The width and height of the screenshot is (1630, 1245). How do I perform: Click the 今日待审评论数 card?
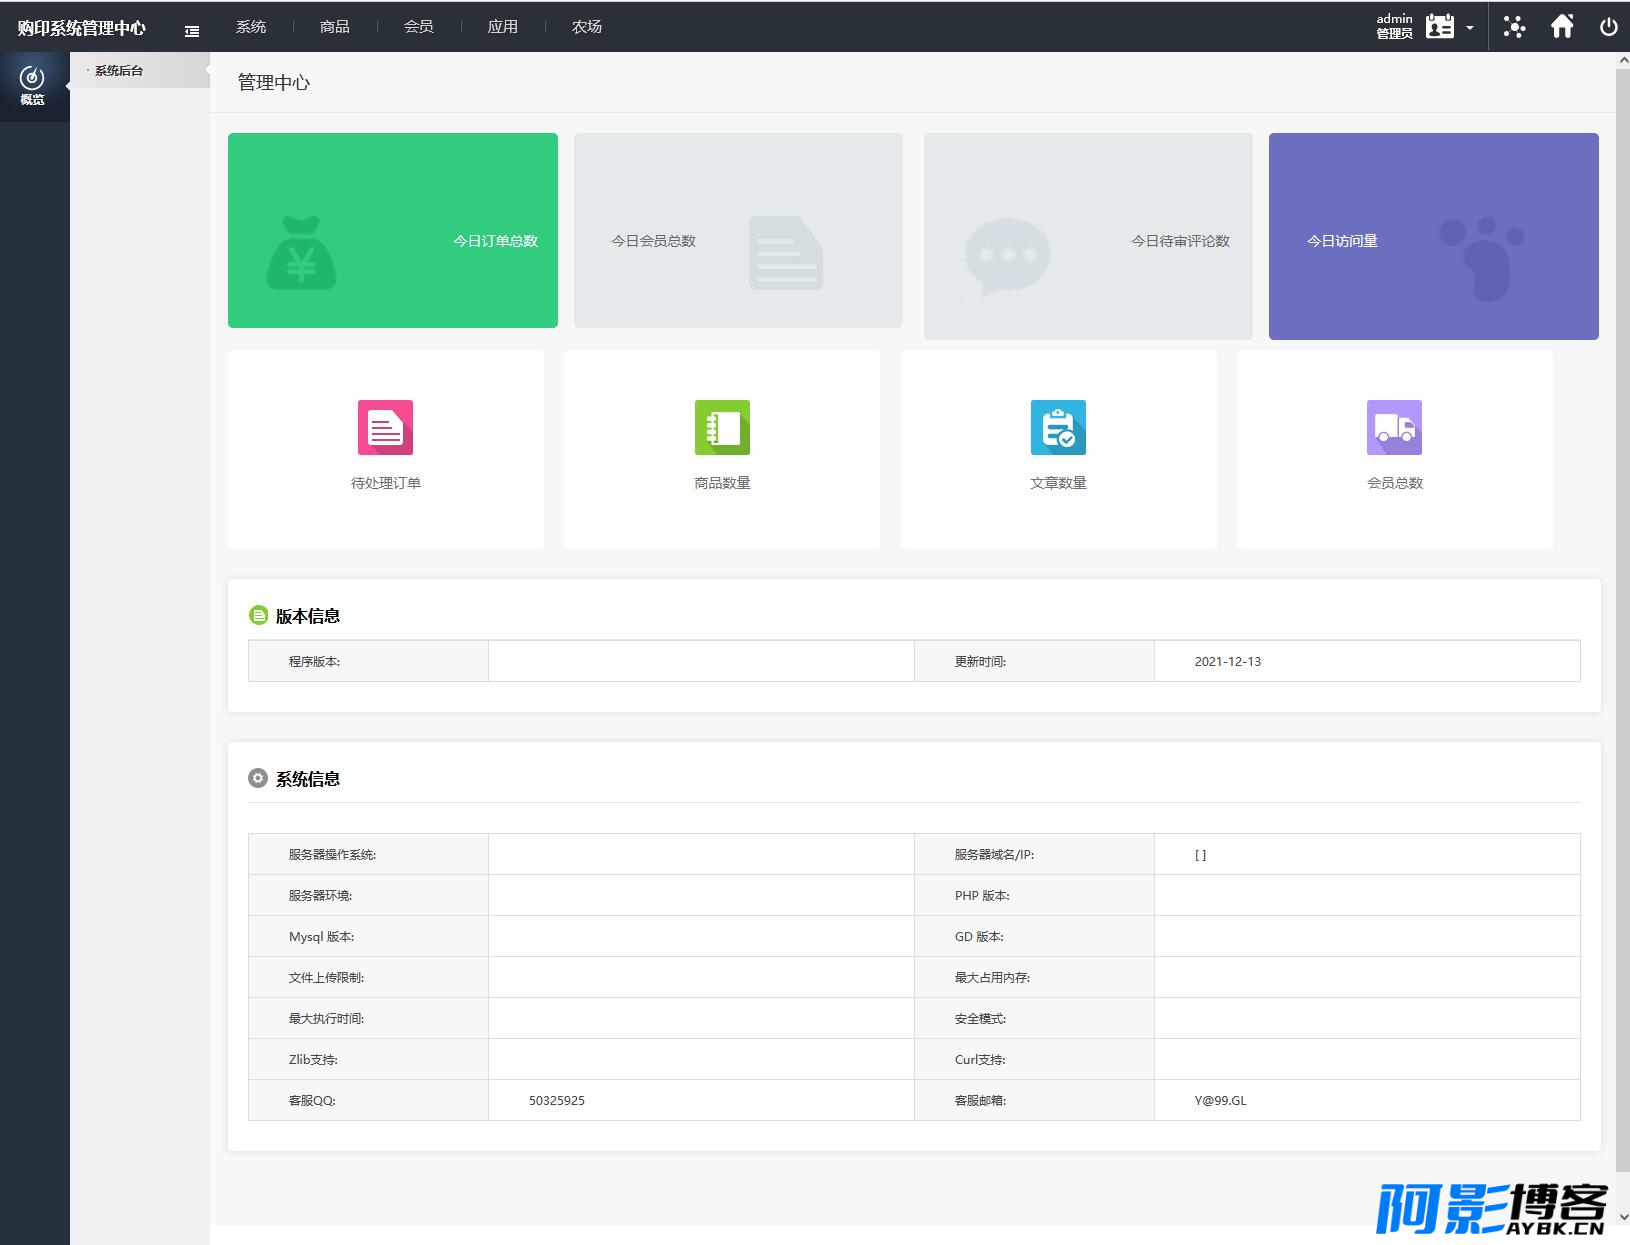coord(1088,236)
